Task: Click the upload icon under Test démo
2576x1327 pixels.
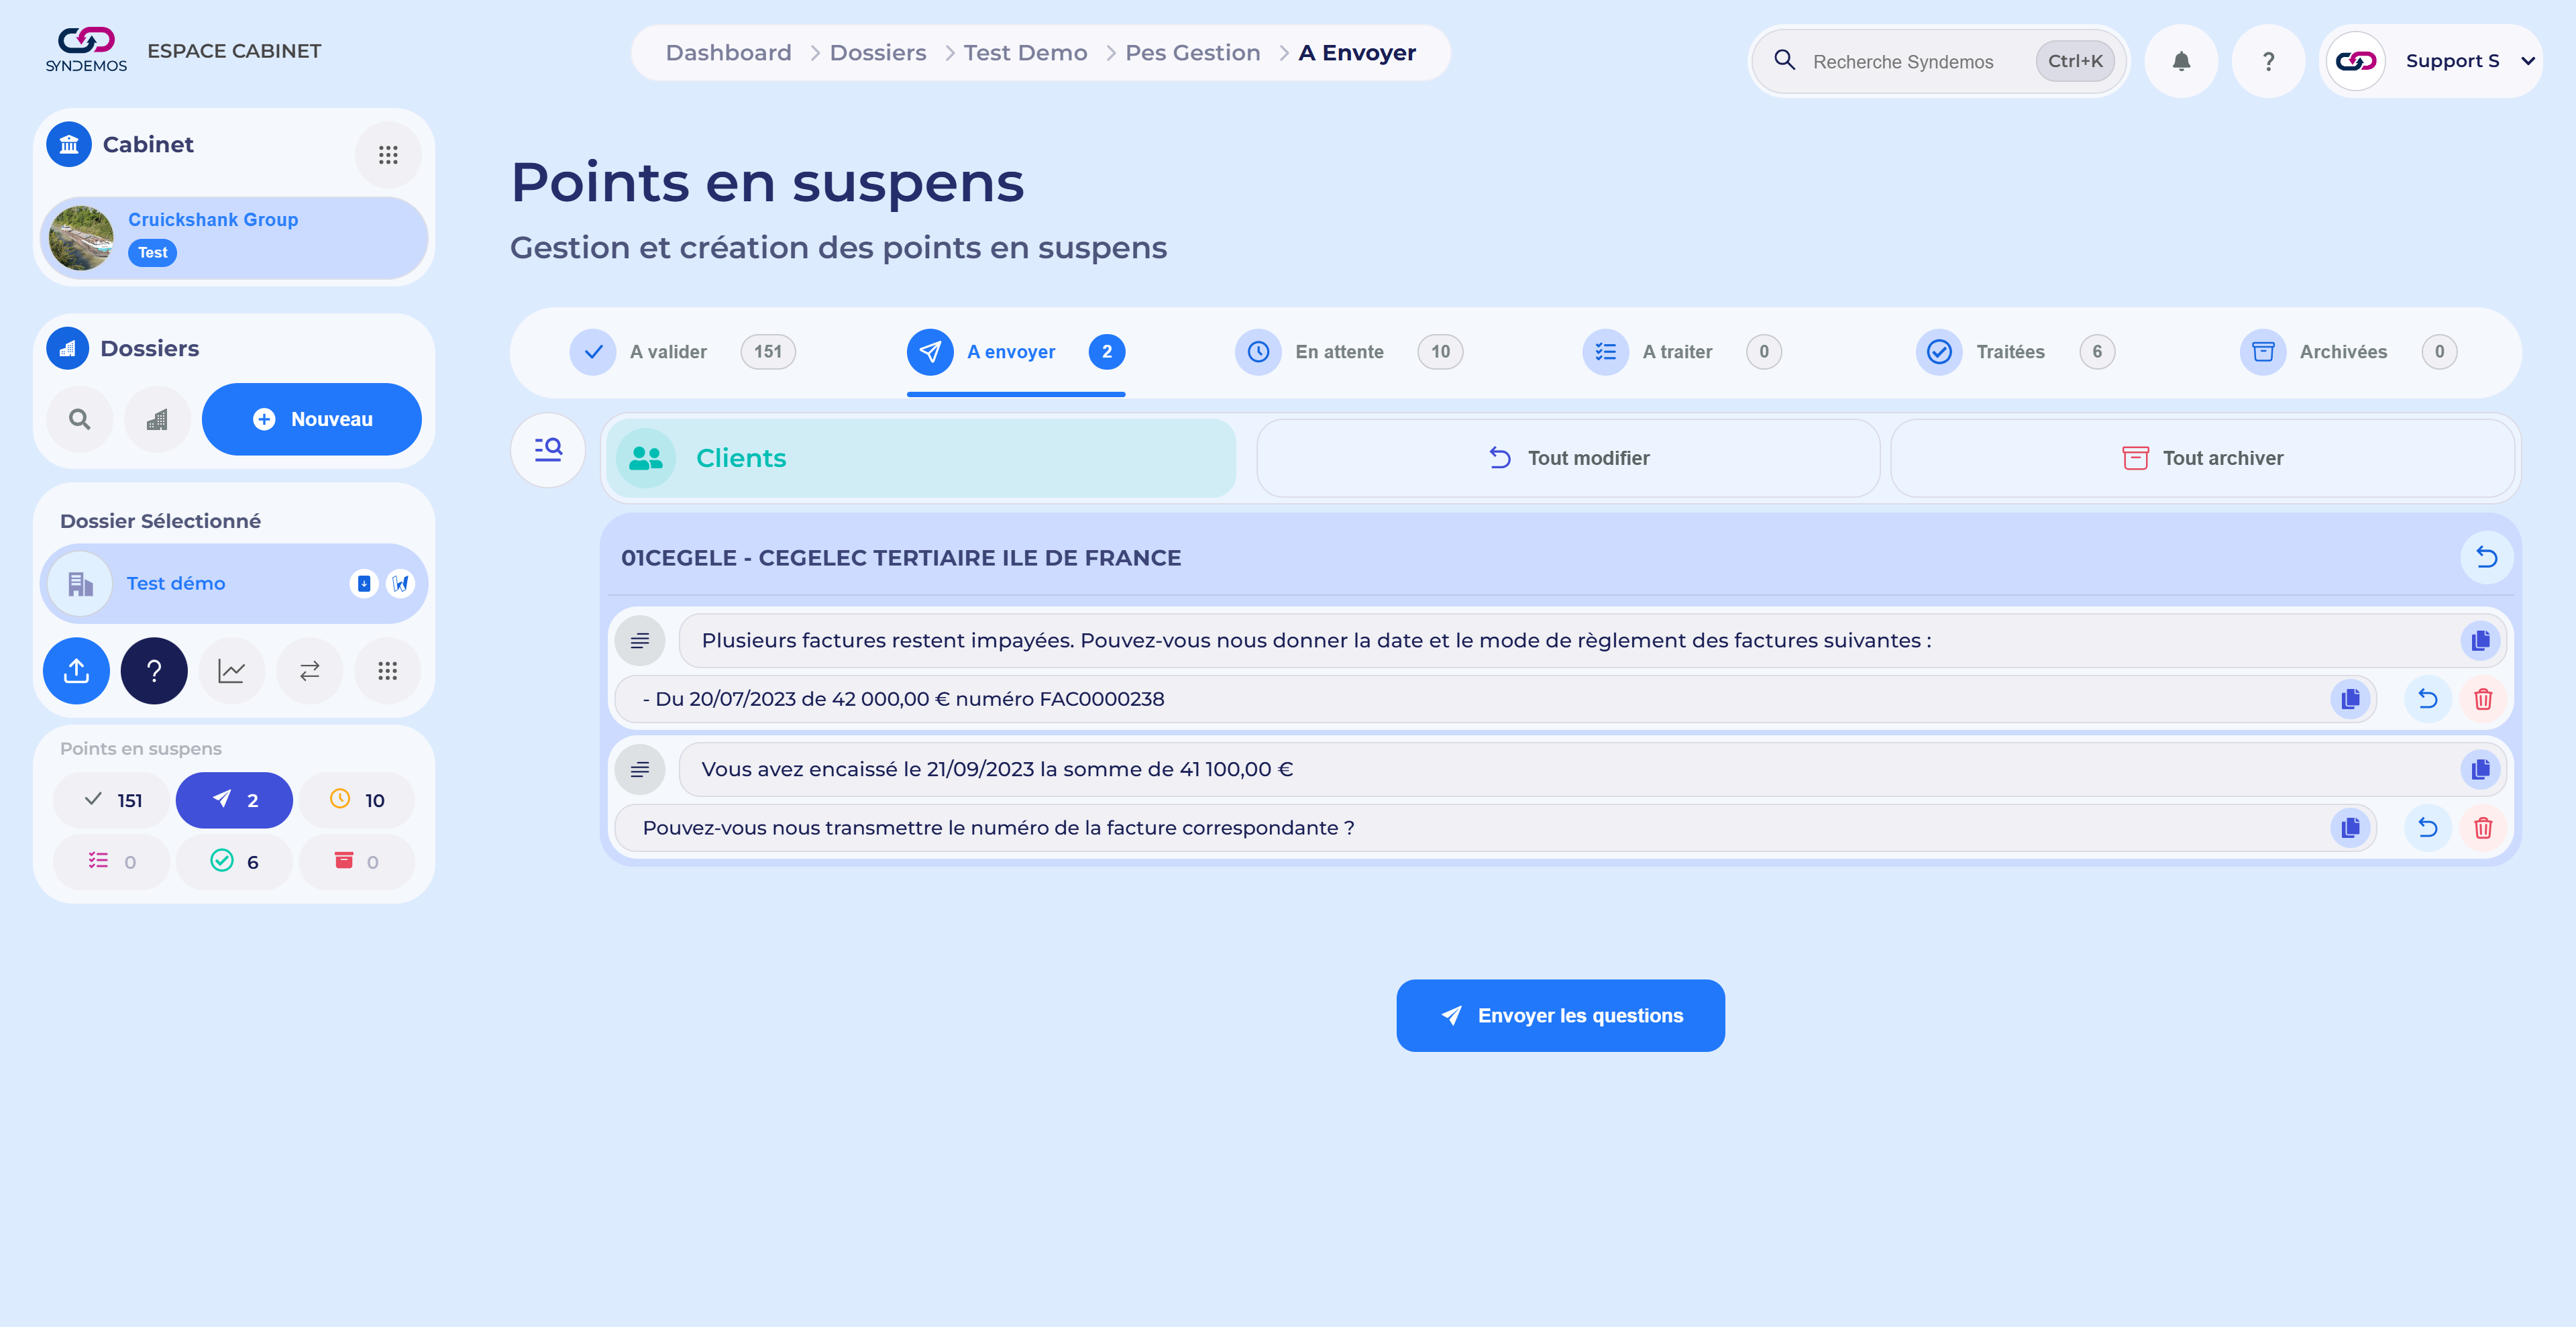Action: click(76, 671)
